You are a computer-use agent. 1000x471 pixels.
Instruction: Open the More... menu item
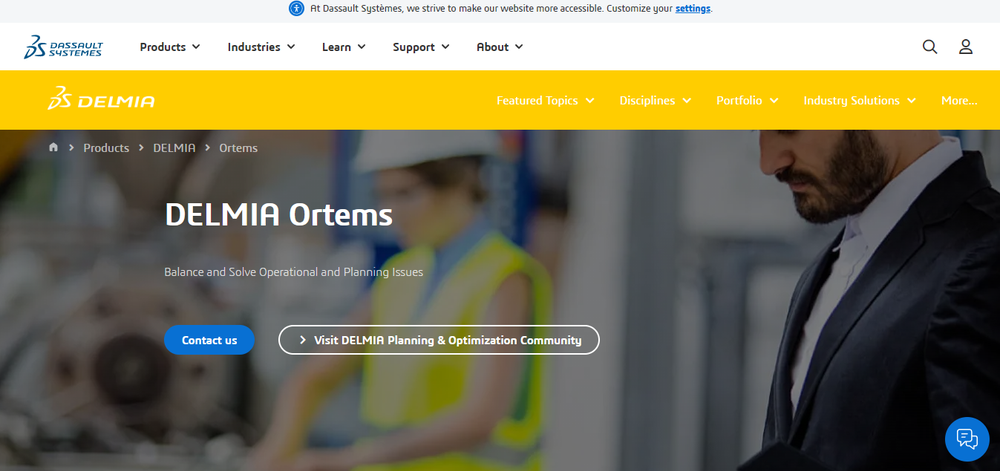(959, 100)
